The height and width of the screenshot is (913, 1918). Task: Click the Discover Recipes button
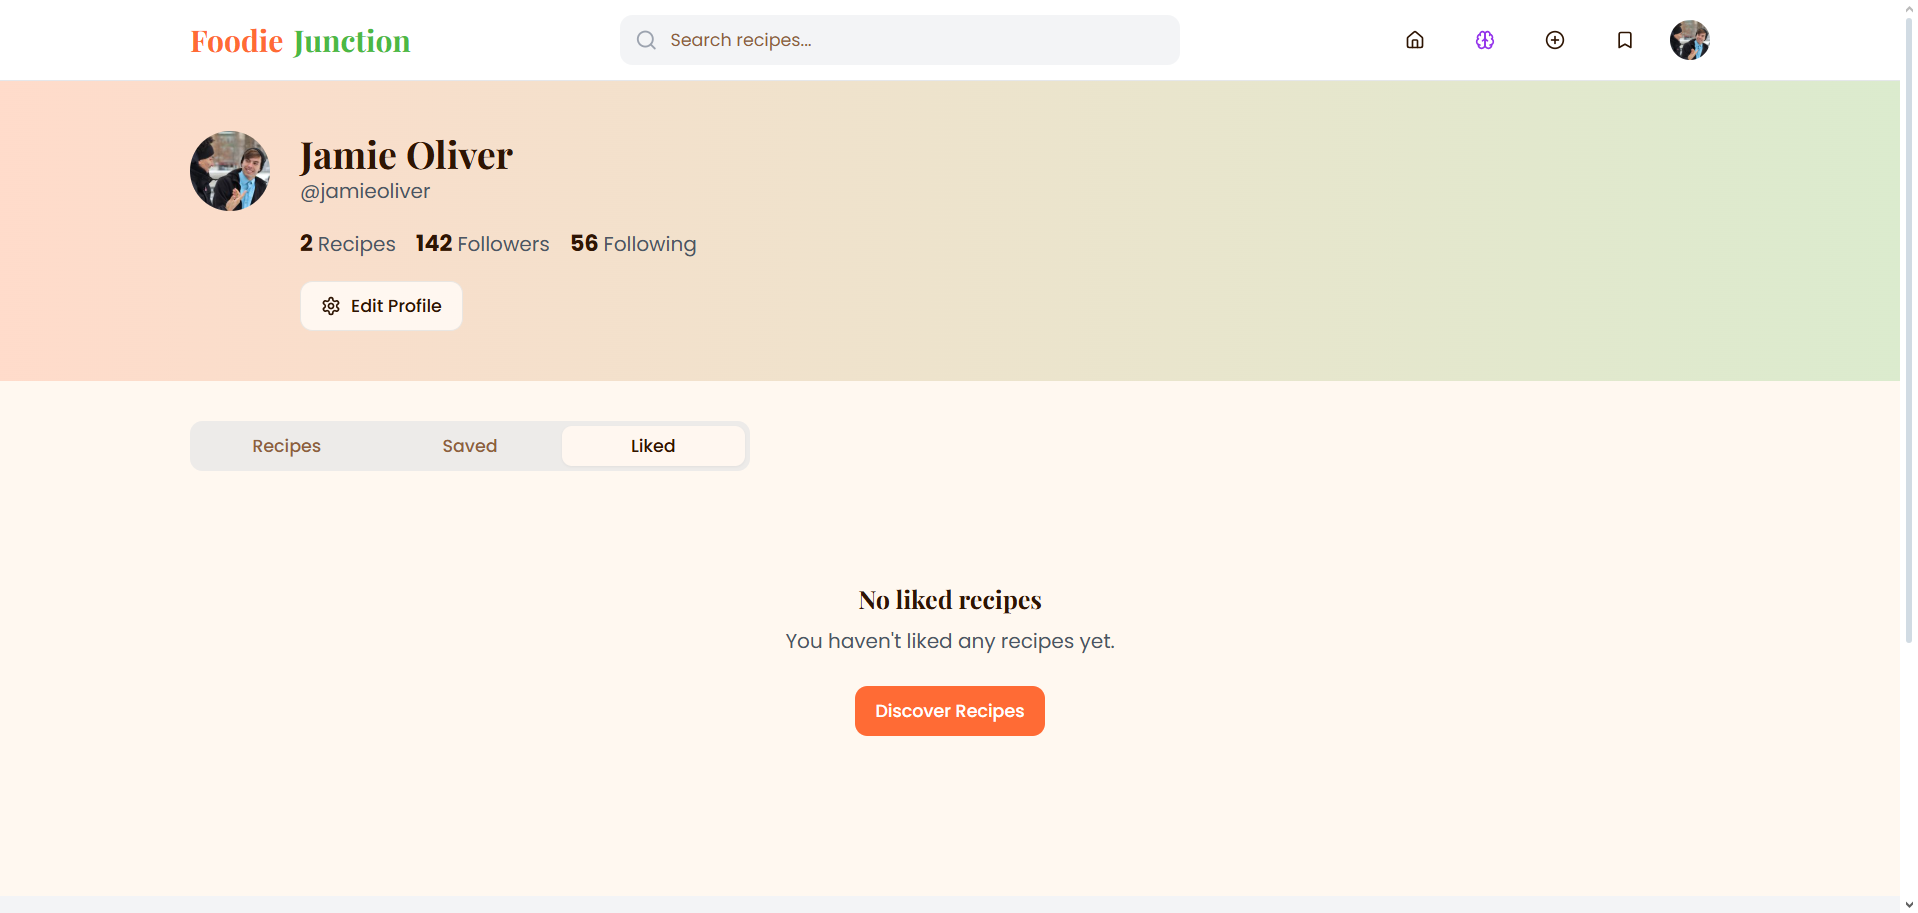tap(949, 711)
